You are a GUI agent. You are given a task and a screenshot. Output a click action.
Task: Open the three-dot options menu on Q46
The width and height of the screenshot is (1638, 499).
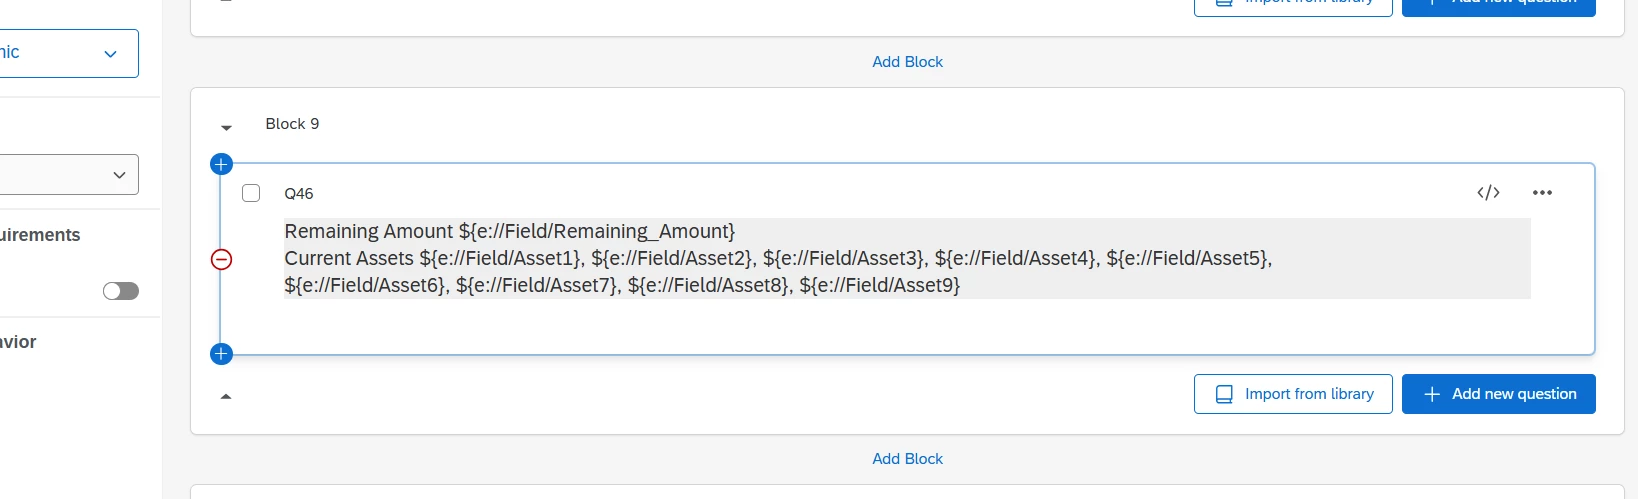click(x=1542, y=193)
